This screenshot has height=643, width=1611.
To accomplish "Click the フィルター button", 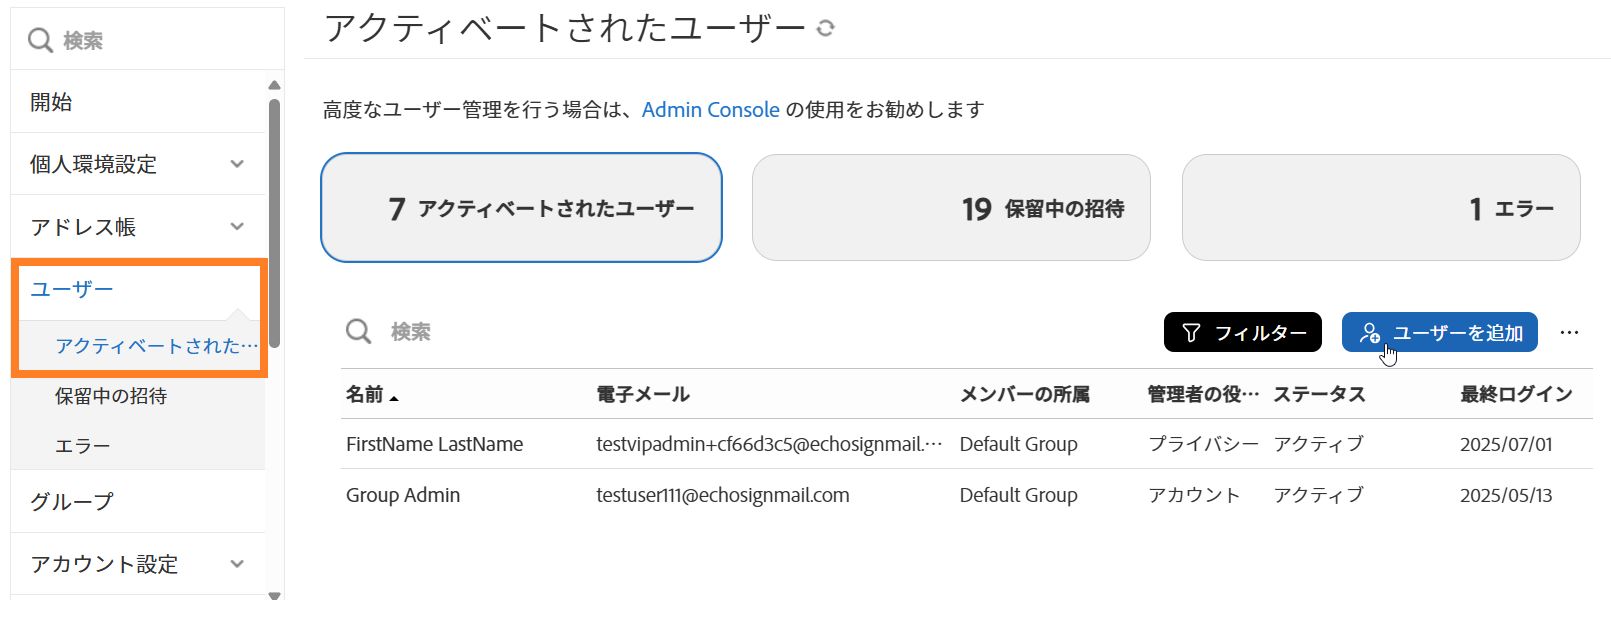I will tap(1243, 332).
